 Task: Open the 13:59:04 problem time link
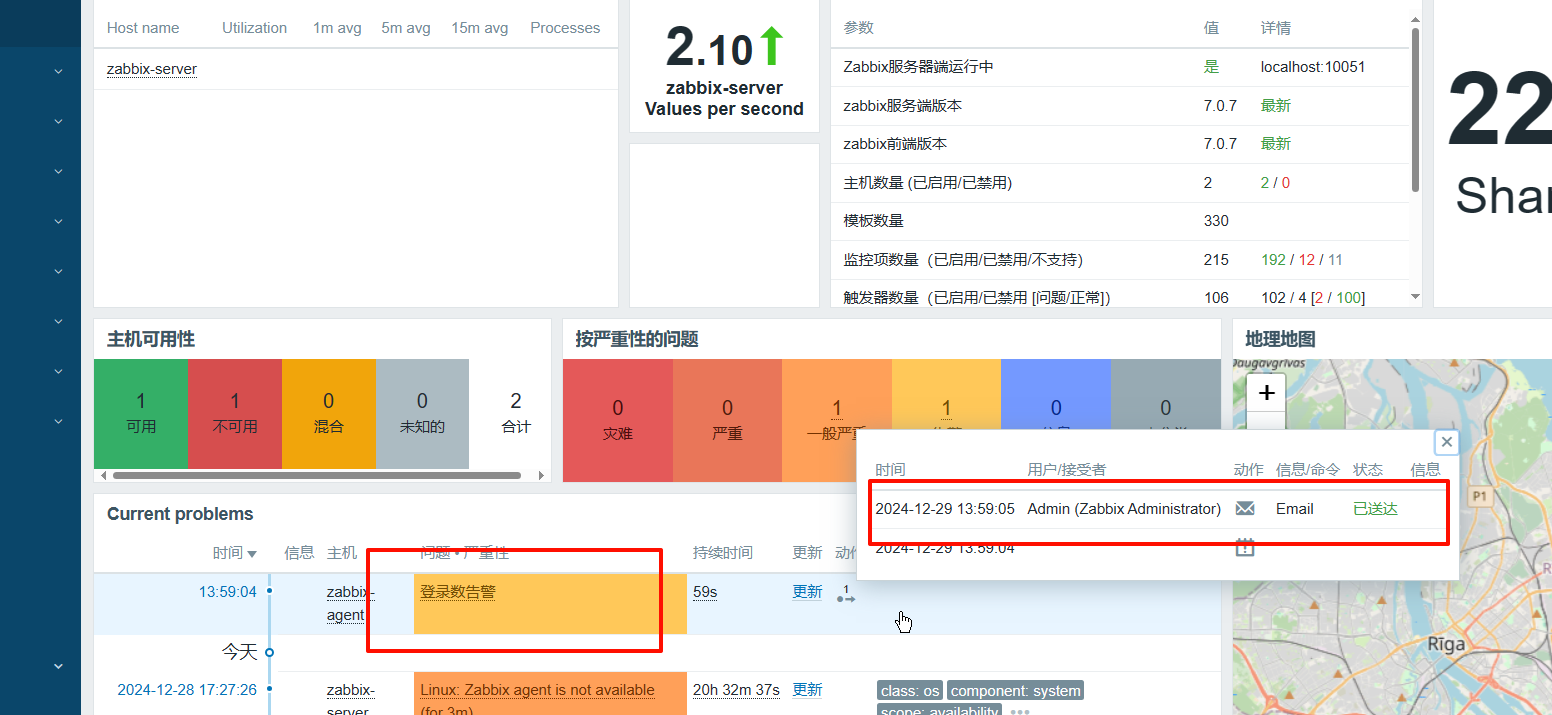click(228, 592)
